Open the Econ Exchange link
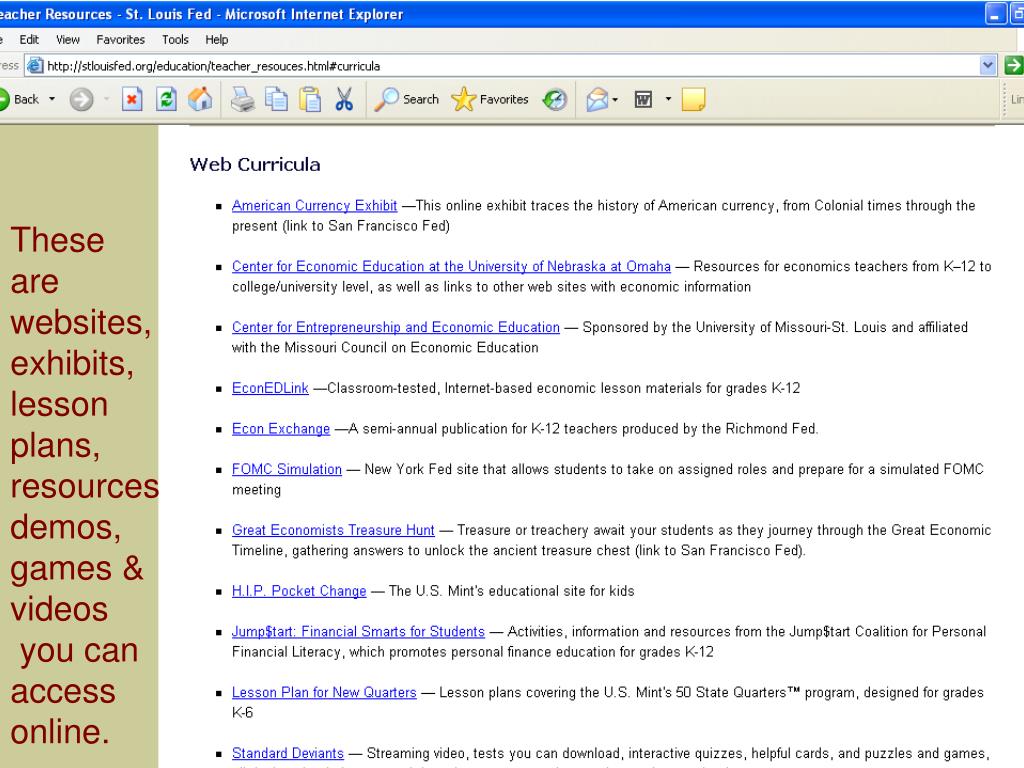Viewport: 1024px width, 768px height. click(281, 429)
